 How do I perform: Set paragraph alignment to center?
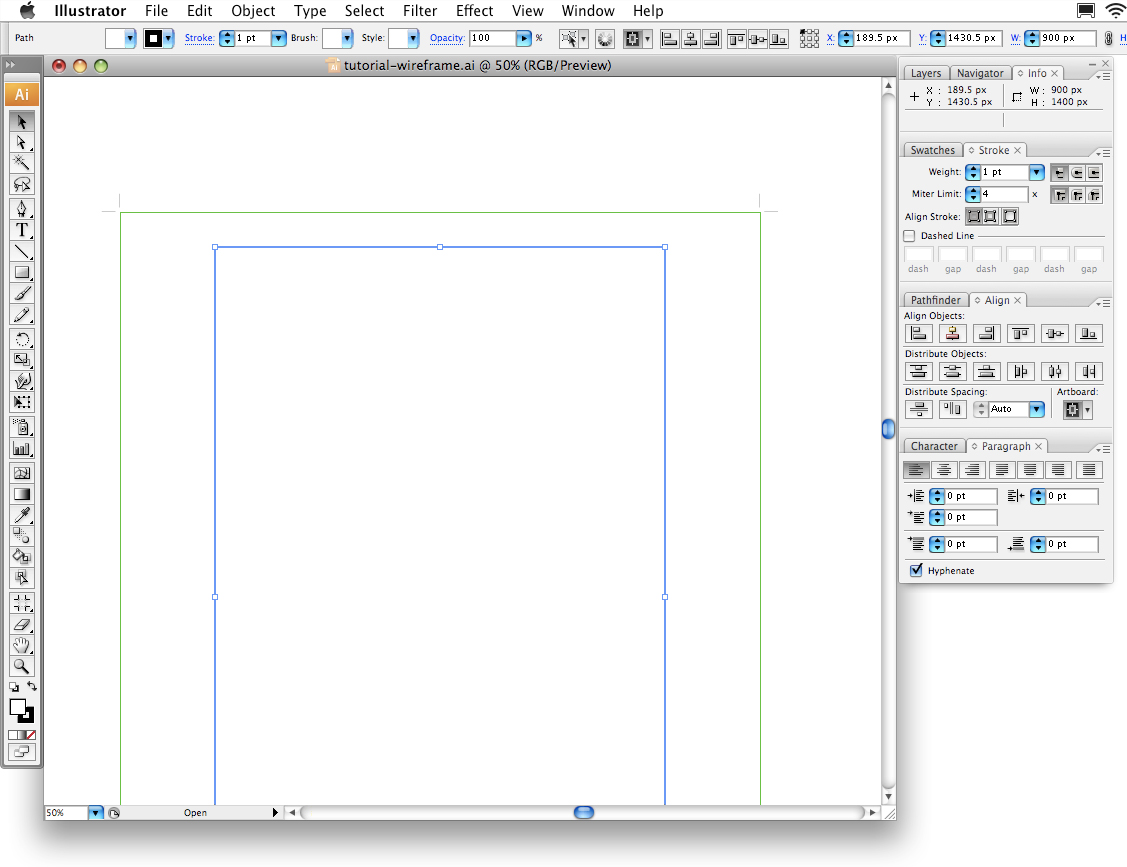click(x=944, y=469)
